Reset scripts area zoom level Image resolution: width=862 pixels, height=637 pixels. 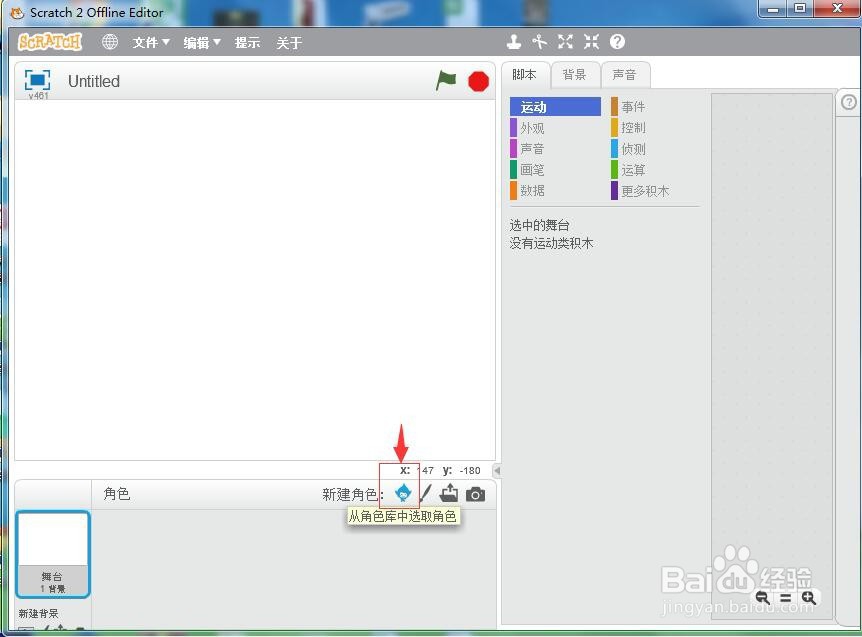pos(786,598)
